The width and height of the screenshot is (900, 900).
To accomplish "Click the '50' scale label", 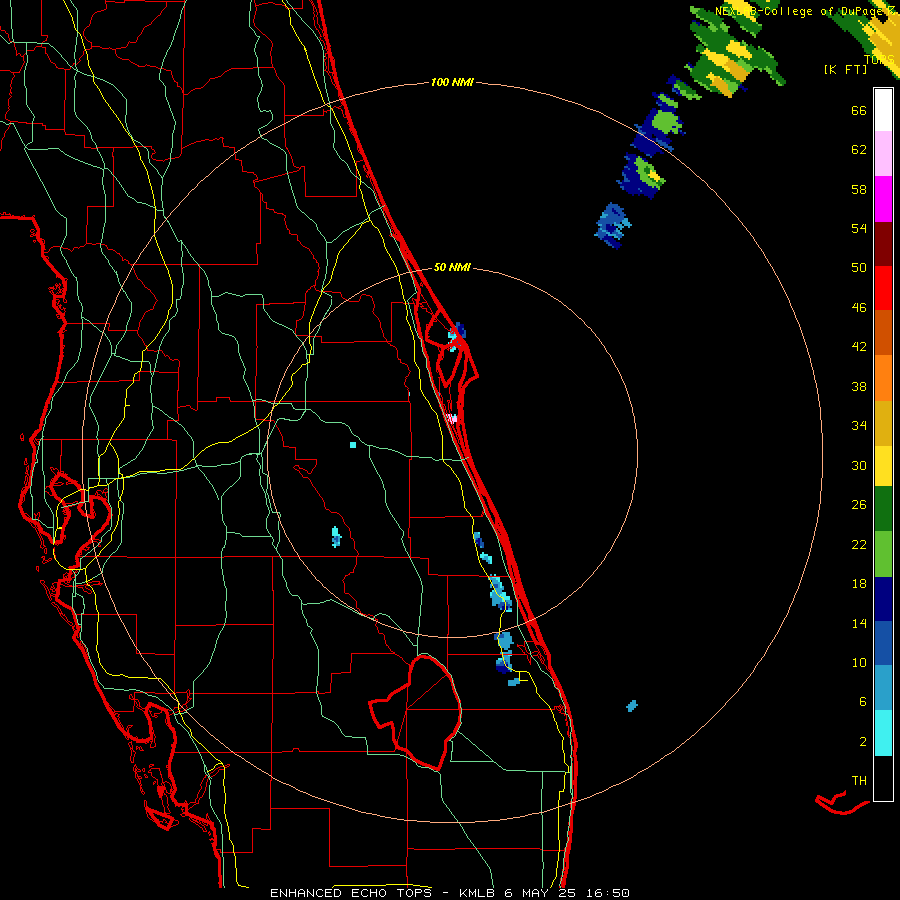I will (x=859, y=268).
